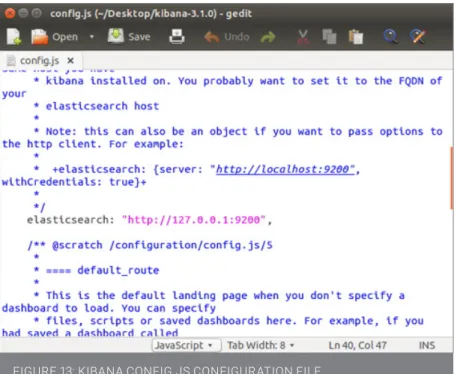
Task: Print the document with printer icon
Action: tap(177, 37)
